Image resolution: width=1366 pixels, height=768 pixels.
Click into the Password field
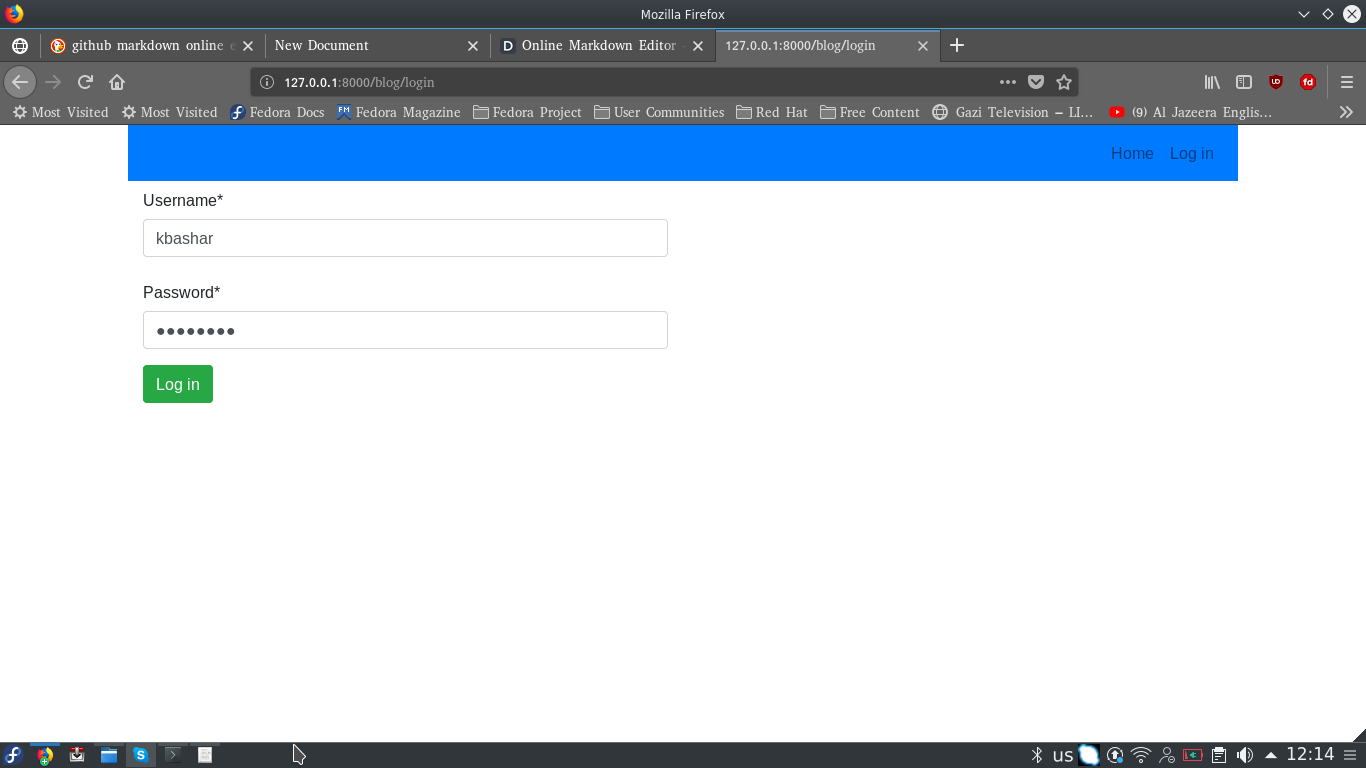click(x=405, y=330)
